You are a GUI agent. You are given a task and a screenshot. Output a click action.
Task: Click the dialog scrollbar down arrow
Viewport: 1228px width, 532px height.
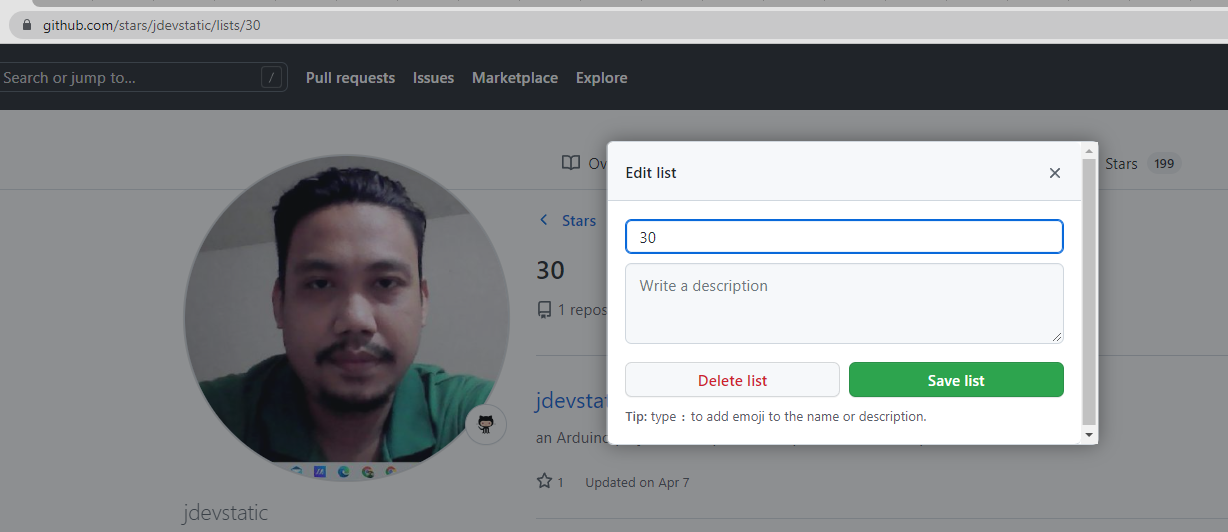[x=1090, y=435]
